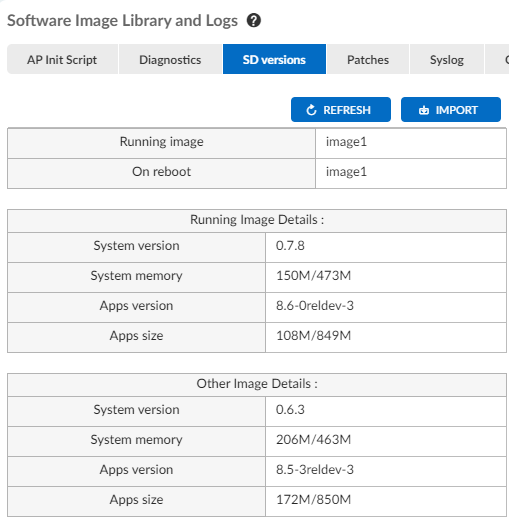Viewport: 509px width, 524px height.
Task: Select the Running image value image1
Action: [x=346, y=142]
